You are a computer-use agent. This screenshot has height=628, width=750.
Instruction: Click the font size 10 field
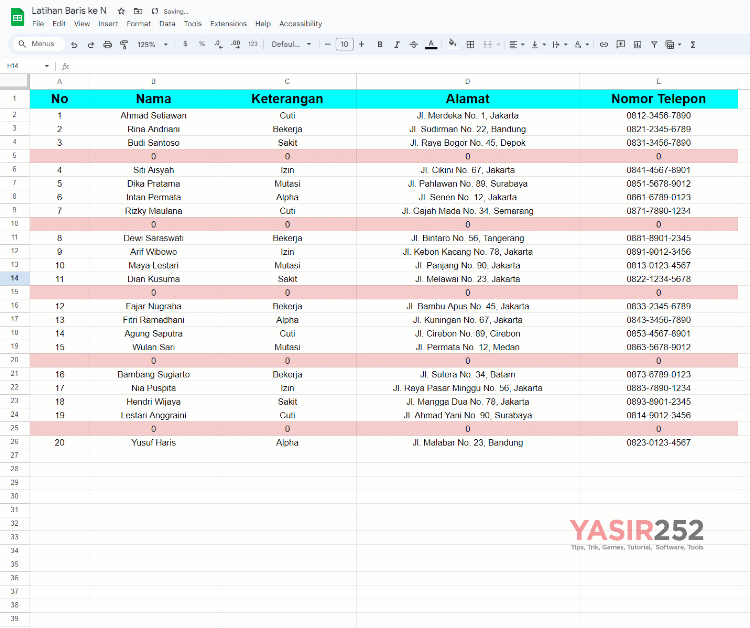coord(344,44)
